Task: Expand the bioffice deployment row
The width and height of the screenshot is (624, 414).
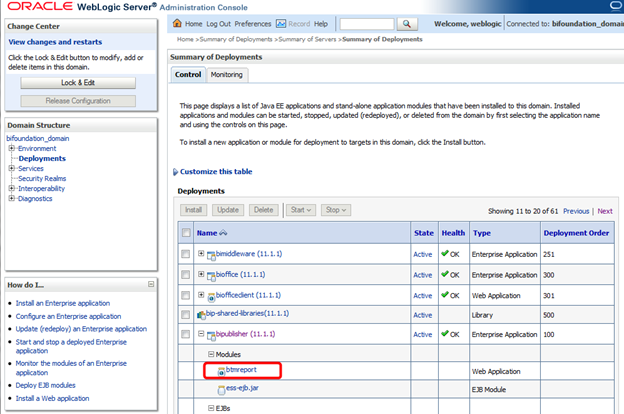Action: click(x=201, y=274)
